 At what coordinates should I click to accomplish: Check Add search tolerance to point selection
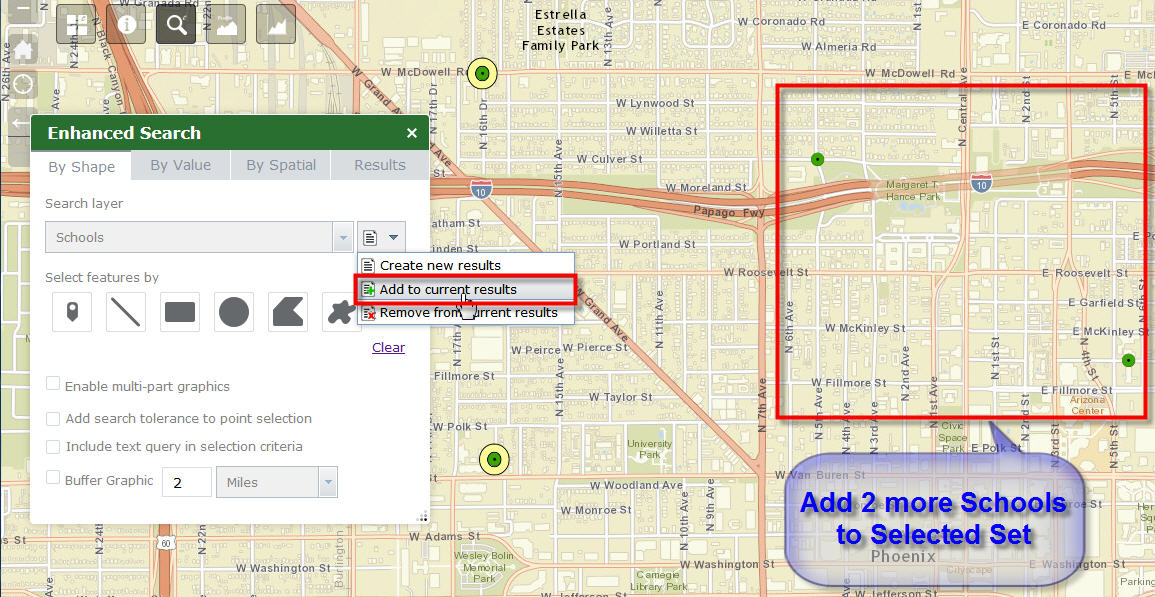tap(53, 419)
